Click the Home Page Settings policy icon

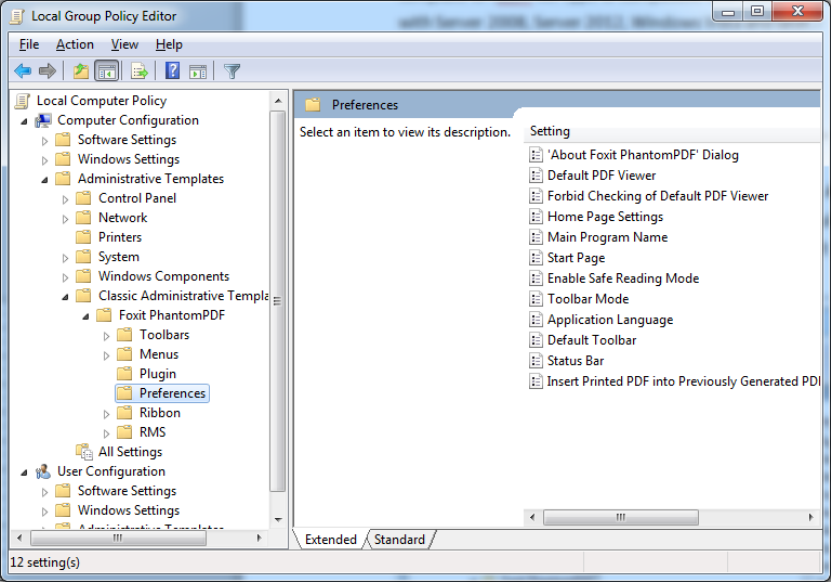536,217
